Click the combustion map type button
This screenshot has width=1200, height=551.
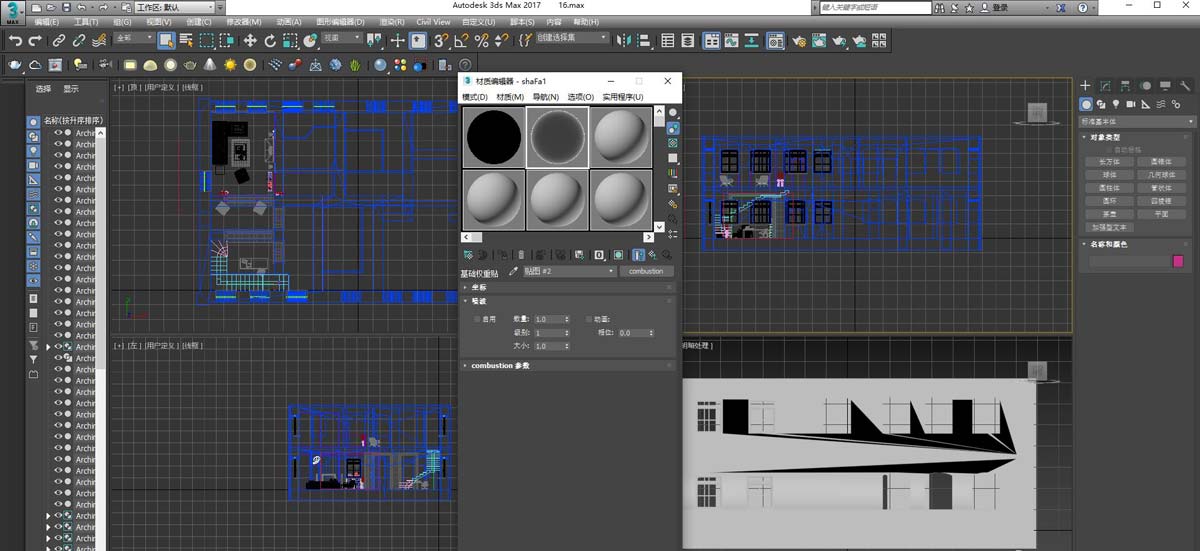(647, 271)
